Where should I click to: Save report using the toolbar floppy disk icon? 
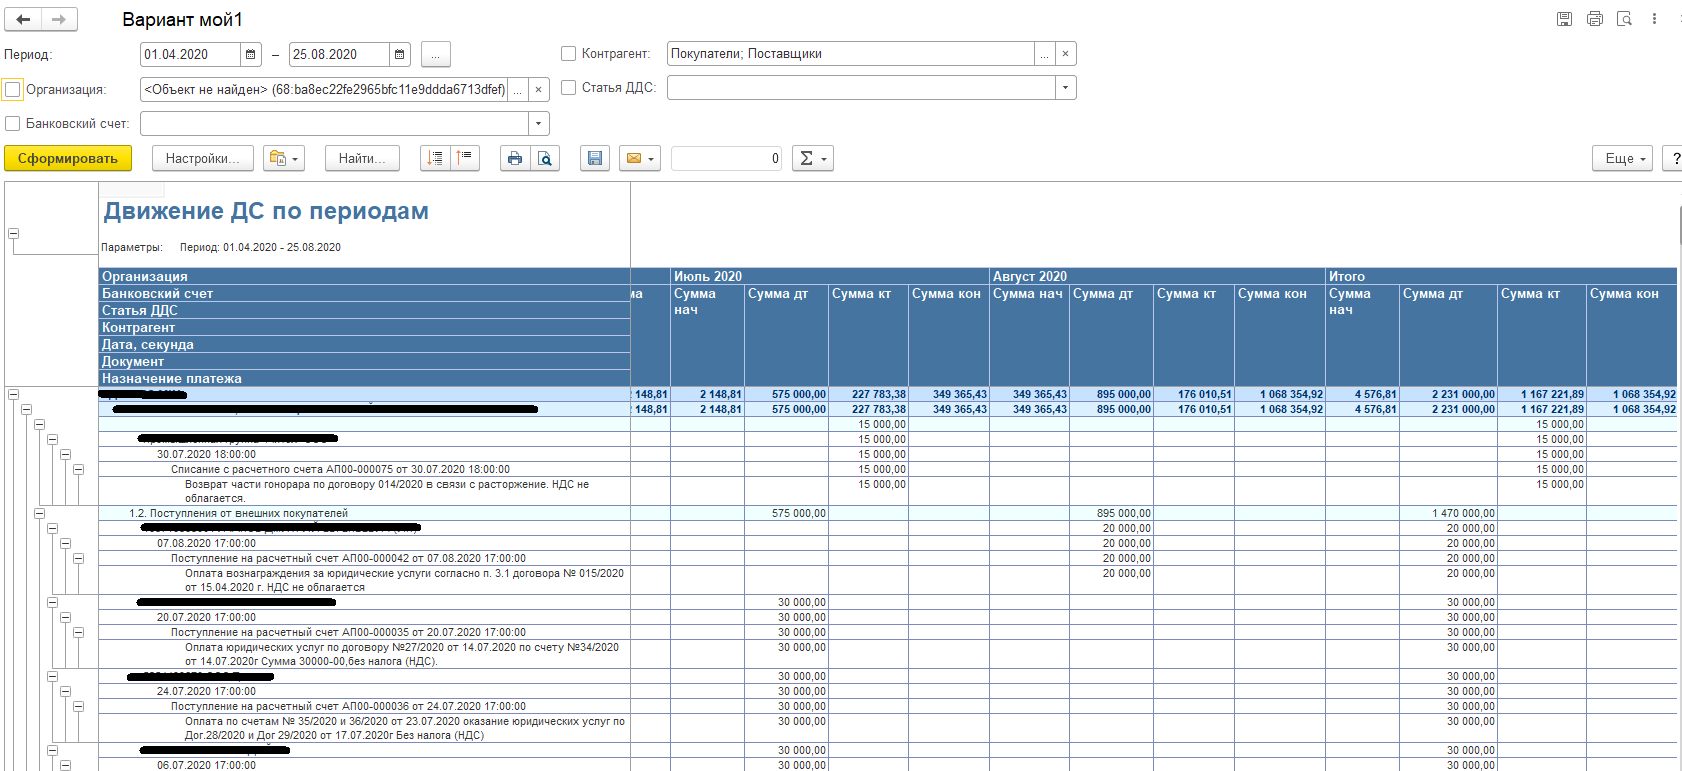click(595, 158)
